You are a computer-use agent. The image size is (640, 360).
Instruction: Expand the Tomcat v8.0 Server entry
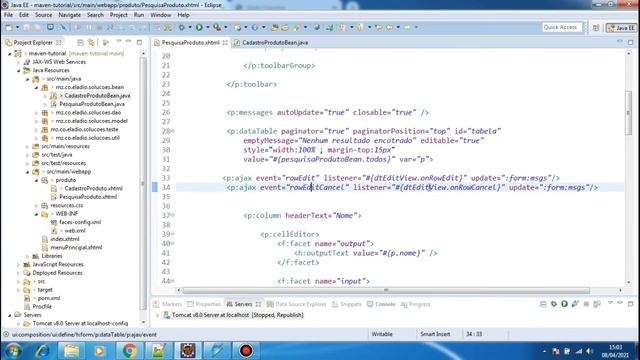[18, 323]
